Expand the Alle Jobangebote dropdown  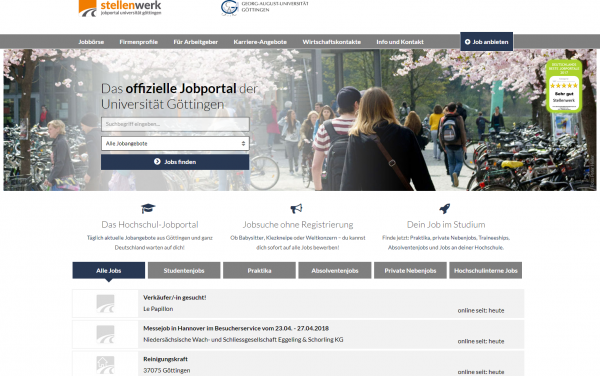[175, 143]
